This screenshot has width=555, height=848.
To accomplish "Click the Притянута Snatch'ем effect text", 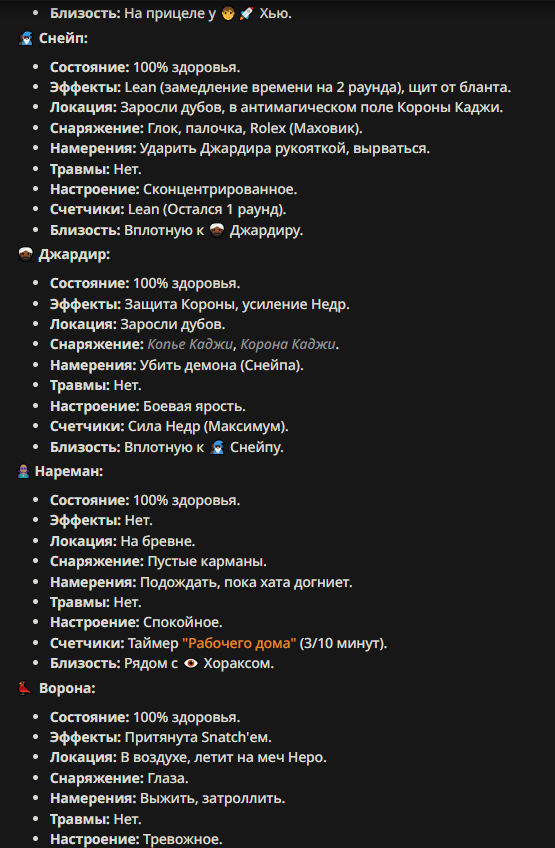I will 198,738.
